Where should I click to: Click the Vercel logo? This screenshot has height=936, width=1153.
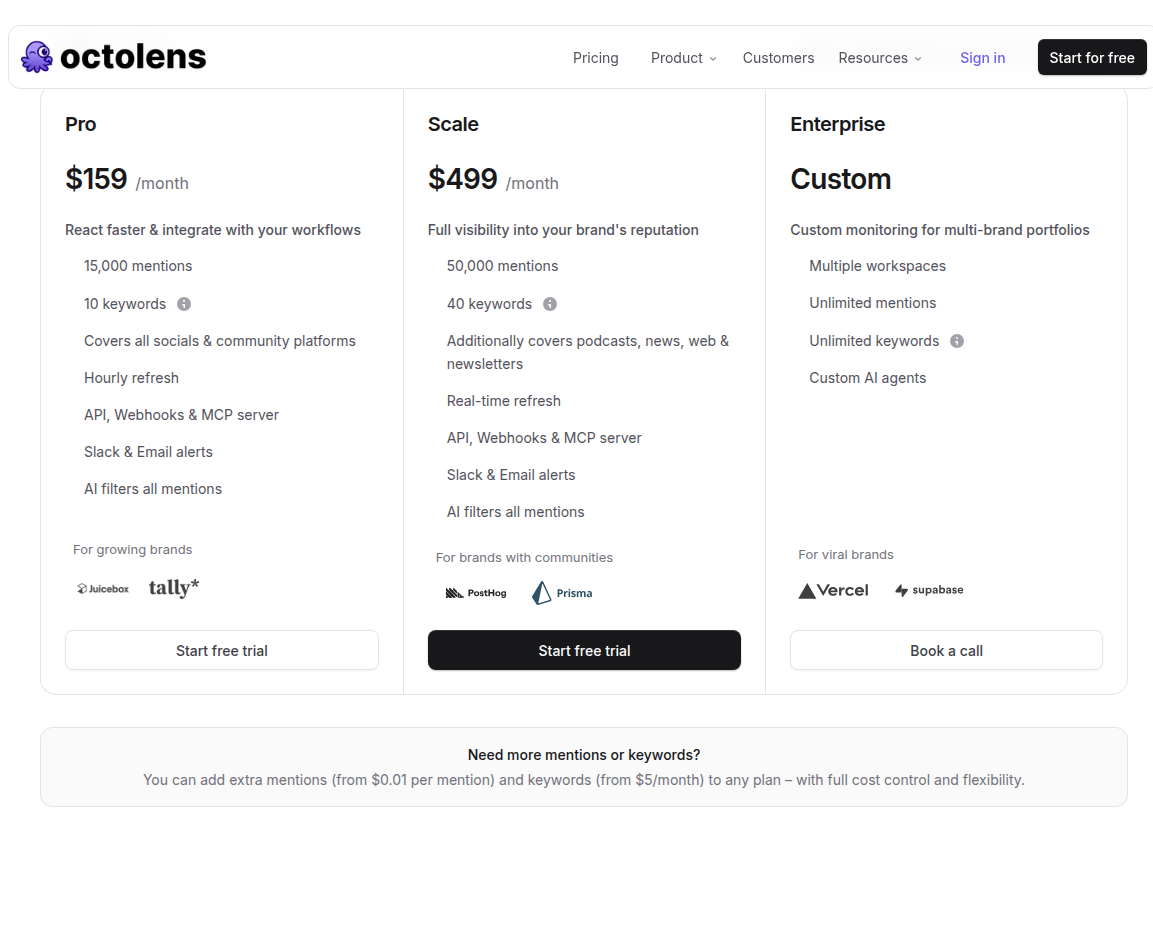pos(833,590)
